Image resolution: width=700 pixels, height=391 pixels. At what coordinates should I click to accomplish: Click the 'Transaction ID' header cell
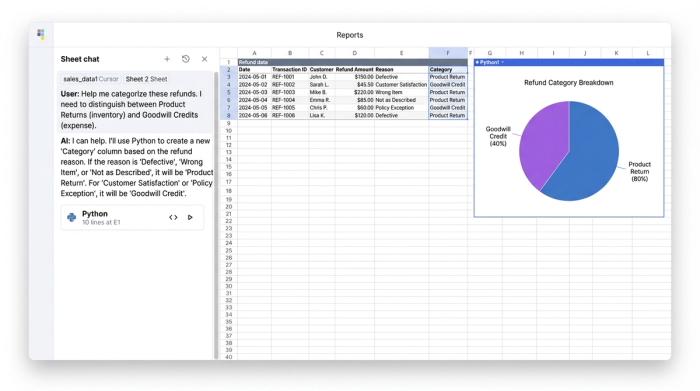click(x=290, y=70)
